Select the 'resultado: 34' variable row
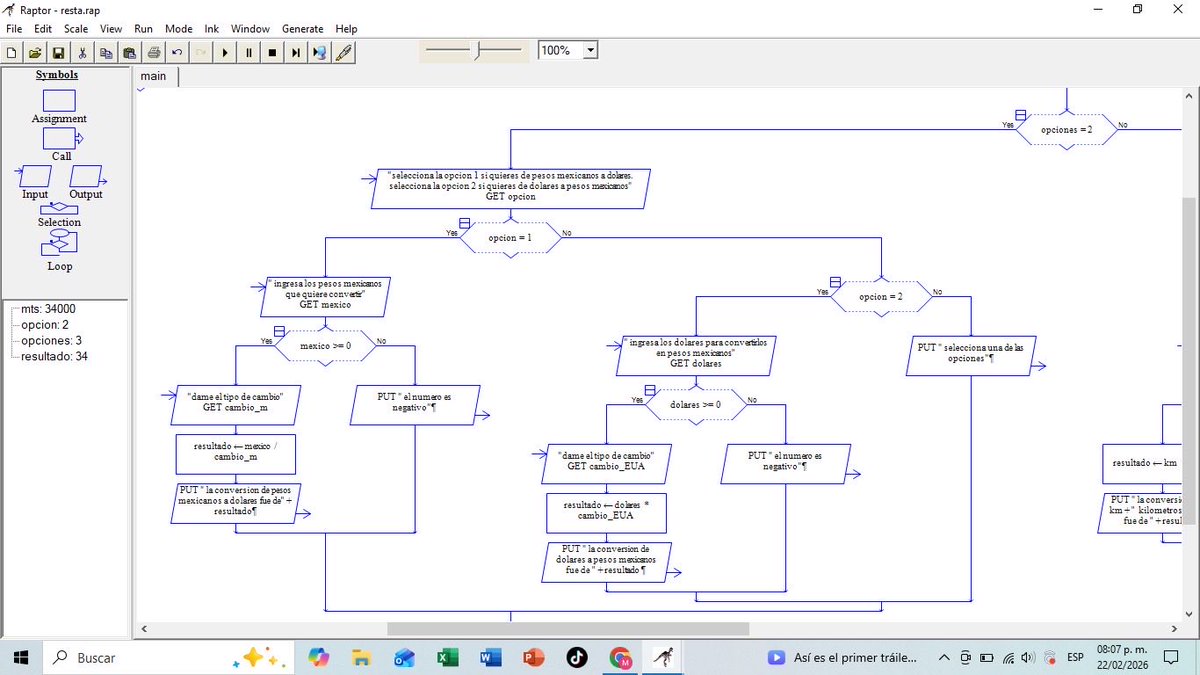This screenshot has width=1200, height=675. click(54, 356)
